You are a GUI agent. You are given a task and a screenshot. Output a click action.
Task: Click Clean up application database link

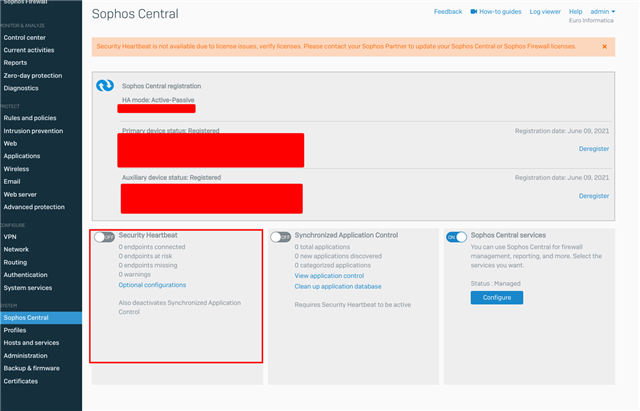(338, 287)
